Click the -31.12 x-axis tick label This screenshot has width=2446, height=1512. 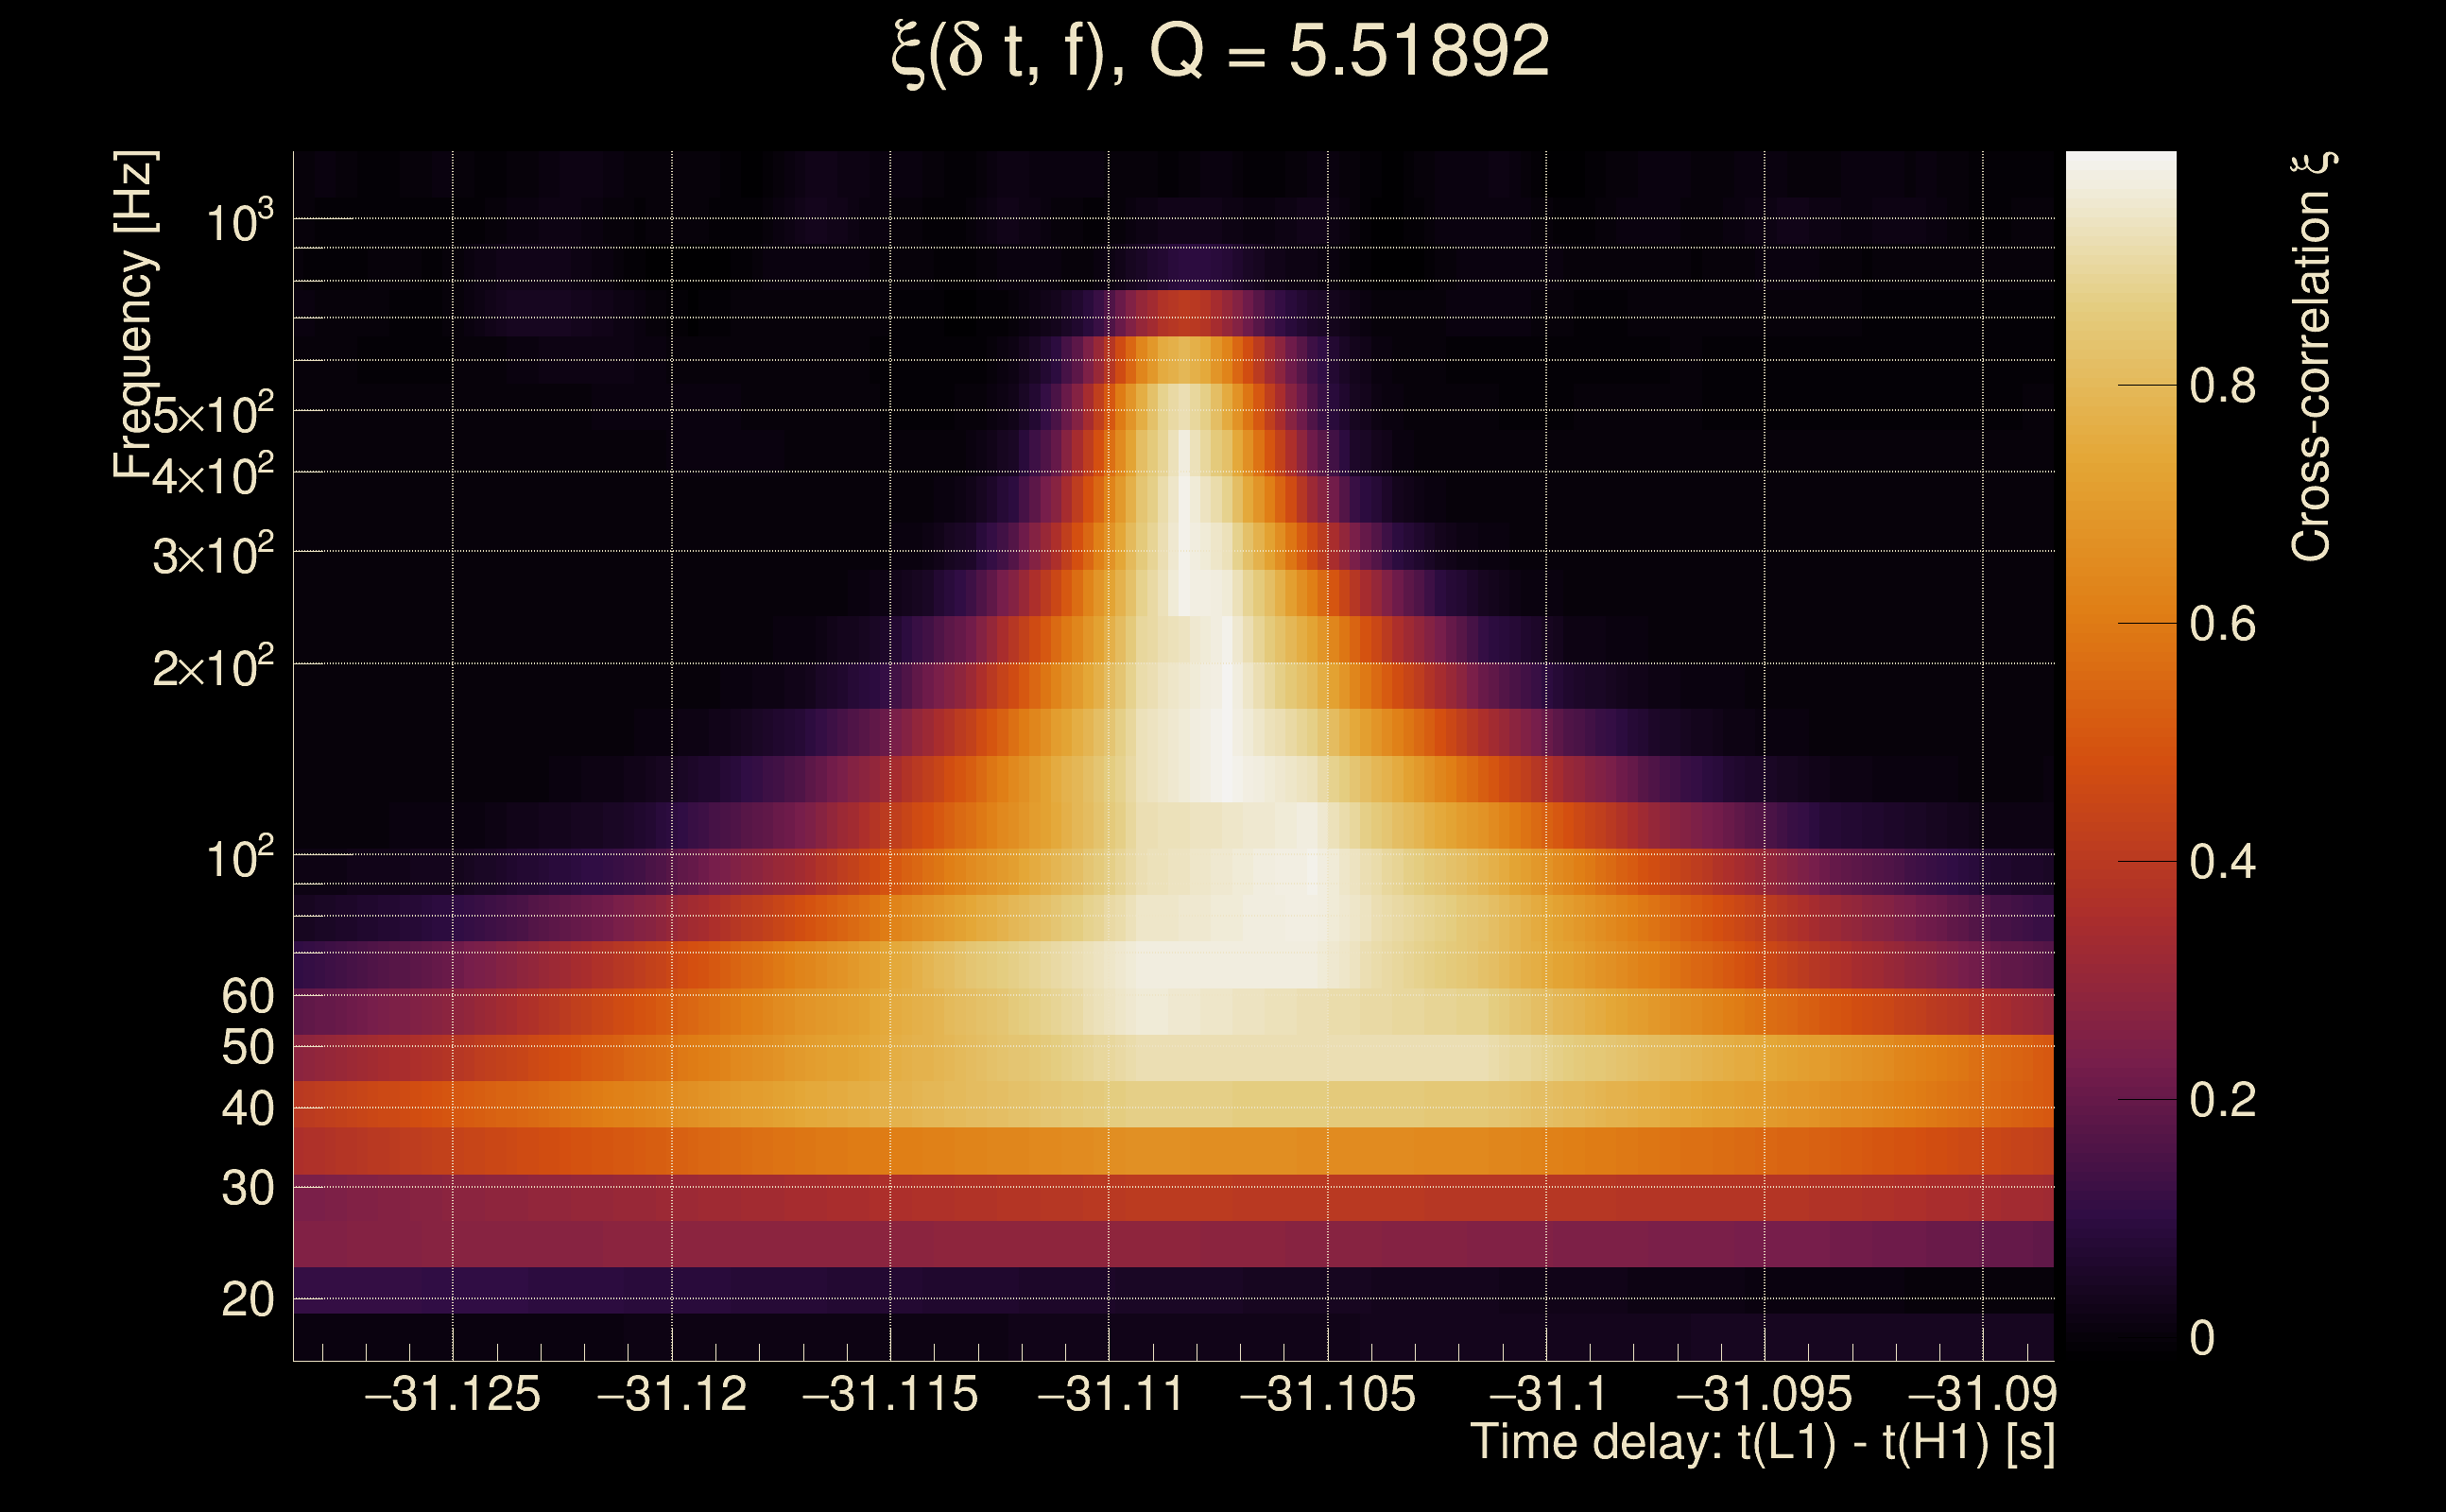[671, 1395]
